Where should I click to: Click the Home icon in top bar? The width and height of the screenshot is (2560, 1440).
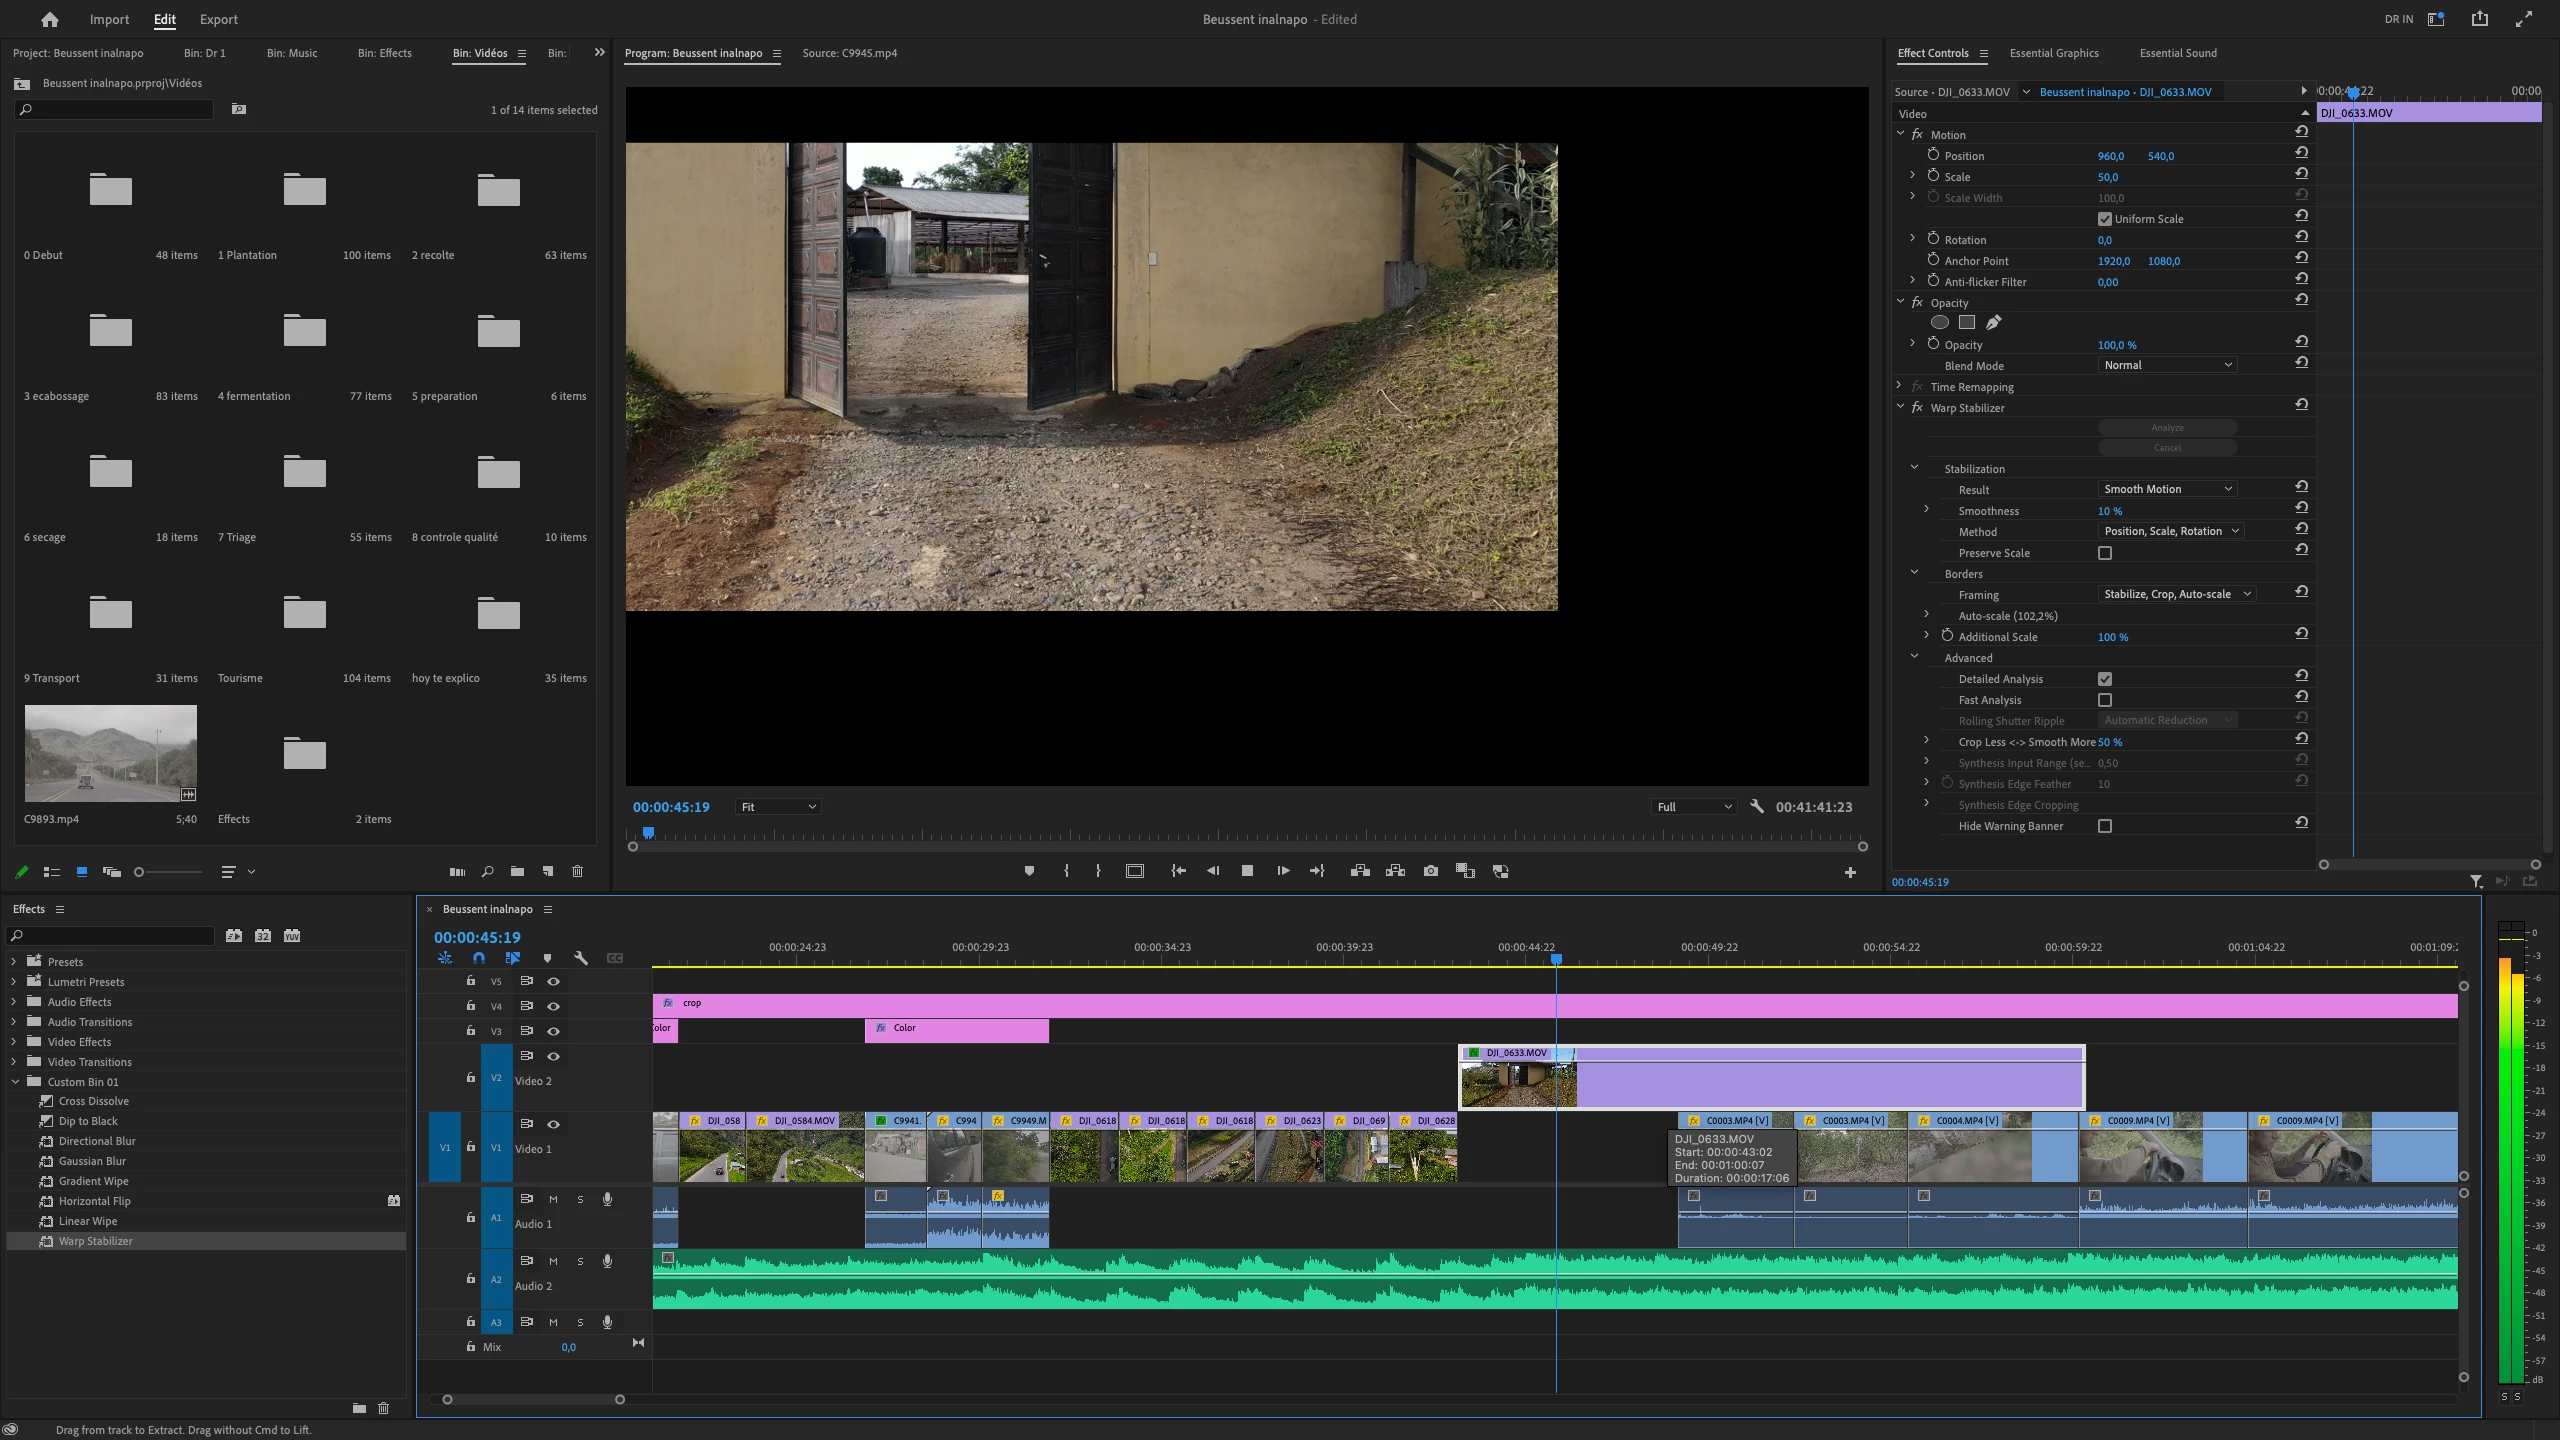pos(49,19)
